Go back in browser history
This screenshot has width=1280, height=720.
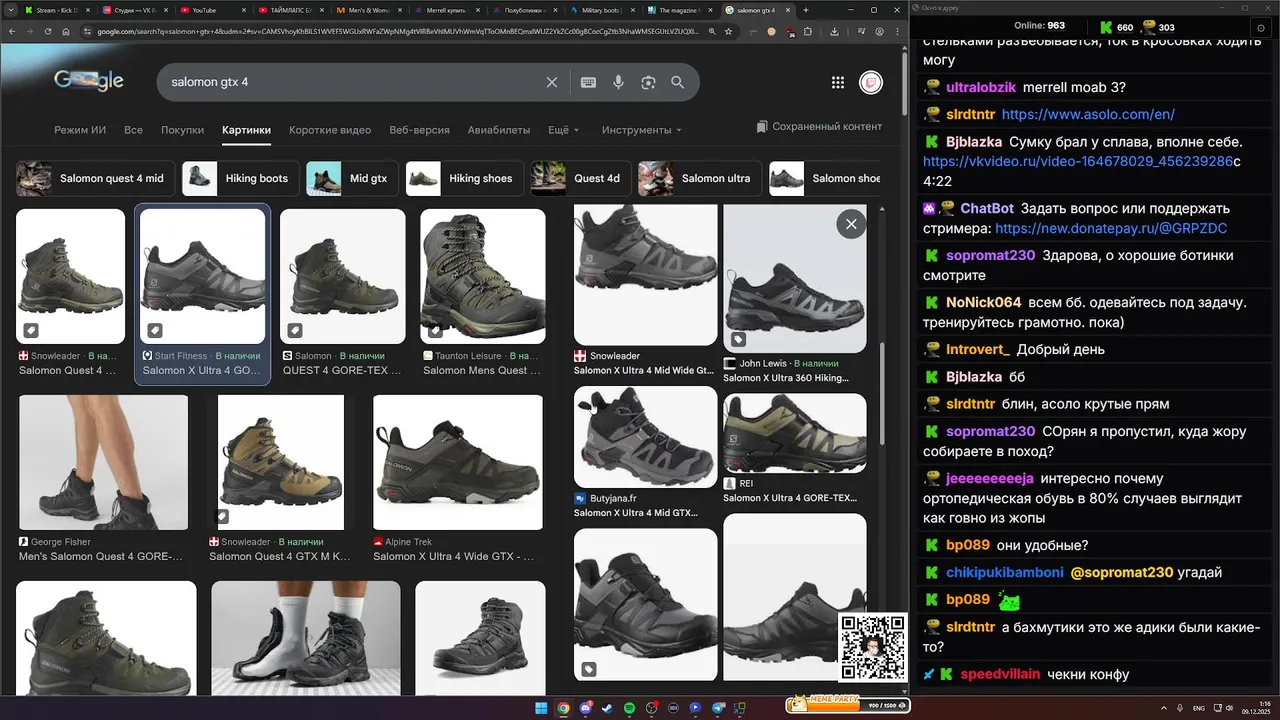11,31
